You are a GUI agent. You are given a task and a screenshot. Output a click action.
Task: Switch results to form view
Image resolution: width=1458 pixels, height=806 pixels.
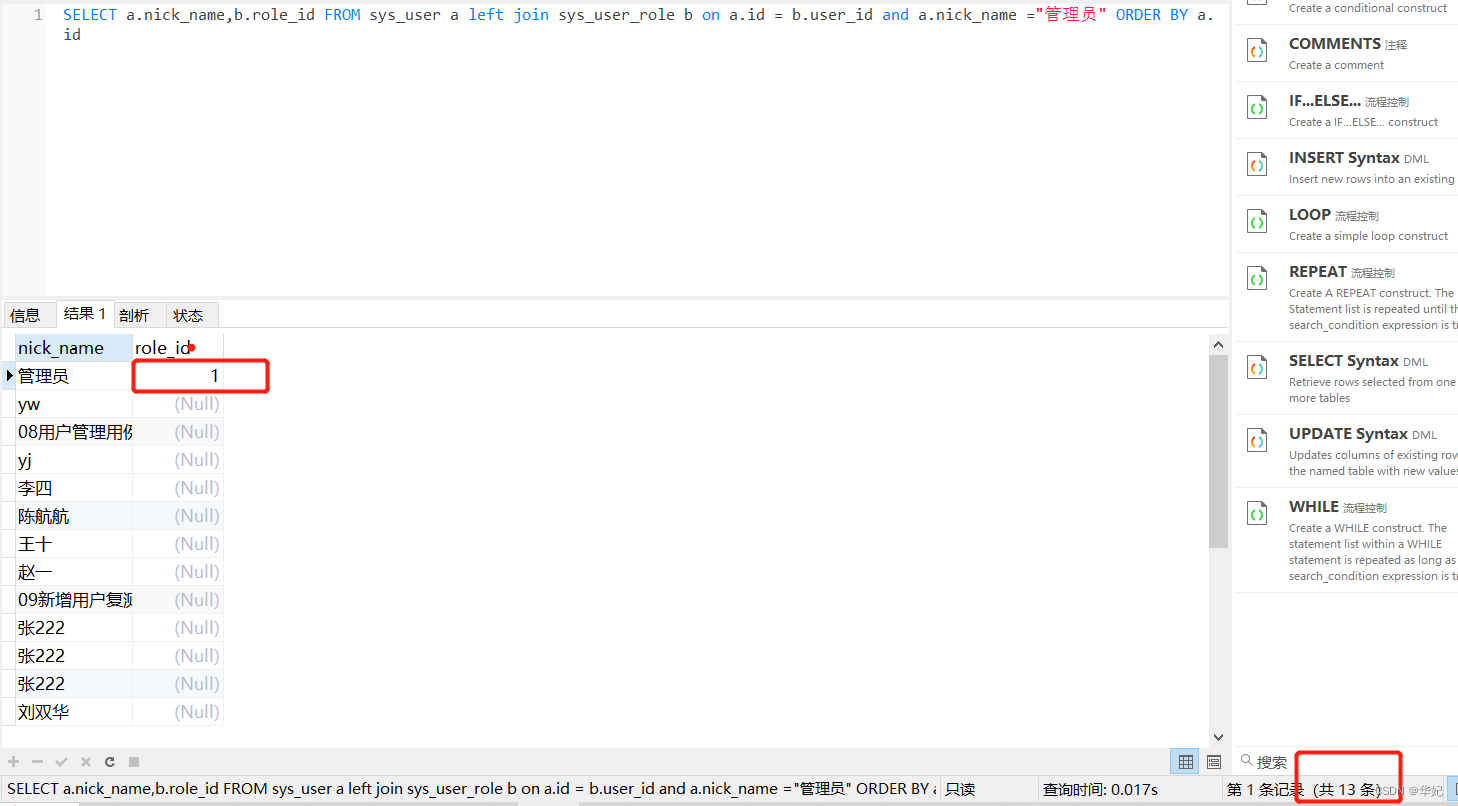click(1214, 762)
